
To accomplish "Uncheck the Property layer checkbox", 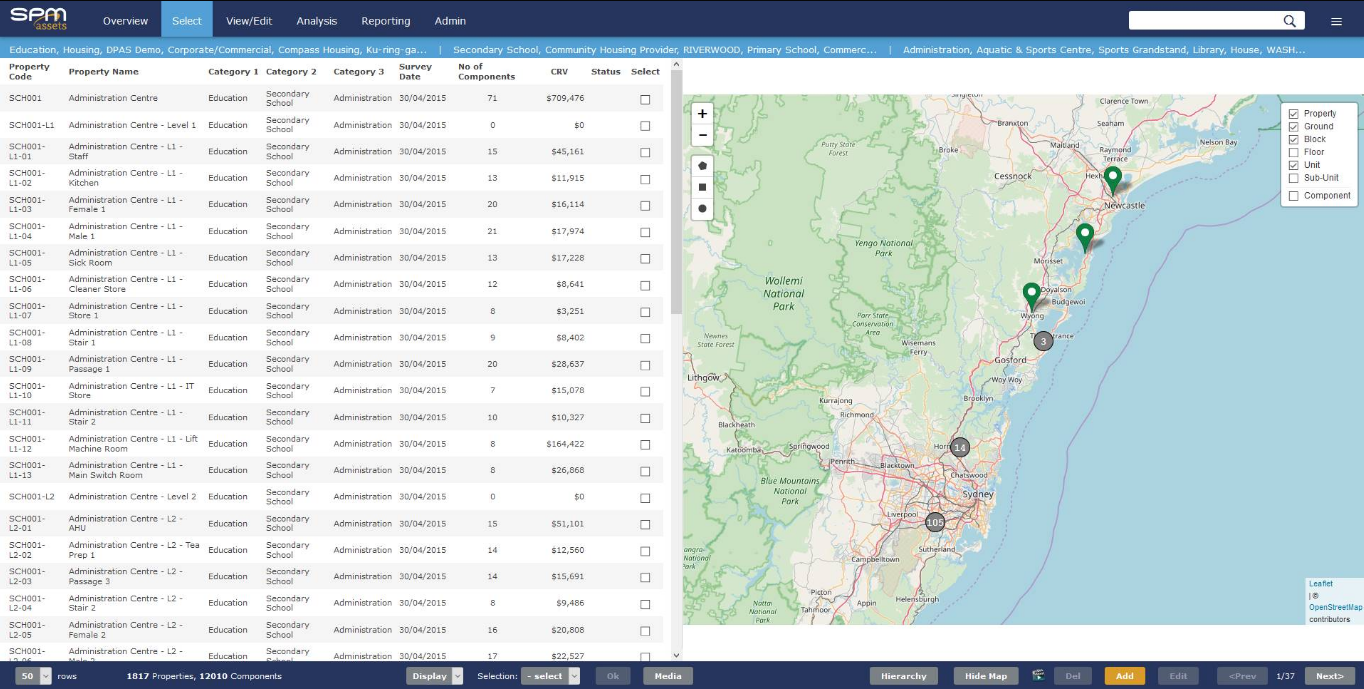I will point(1295,112).
